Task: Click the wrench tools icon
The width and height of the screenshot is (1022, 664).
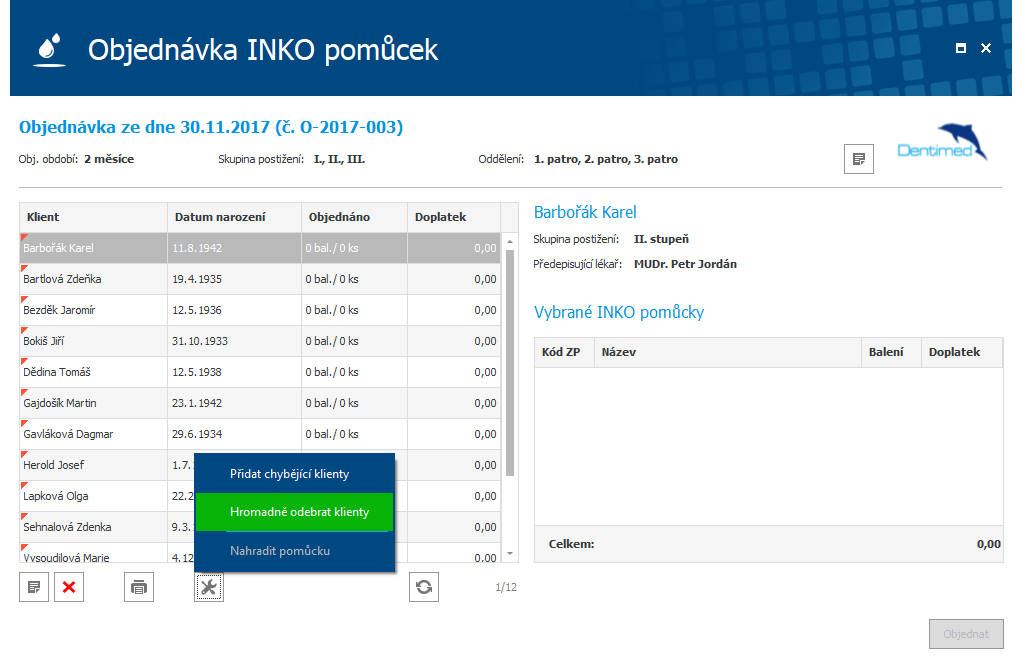Action: coord(209,587)
